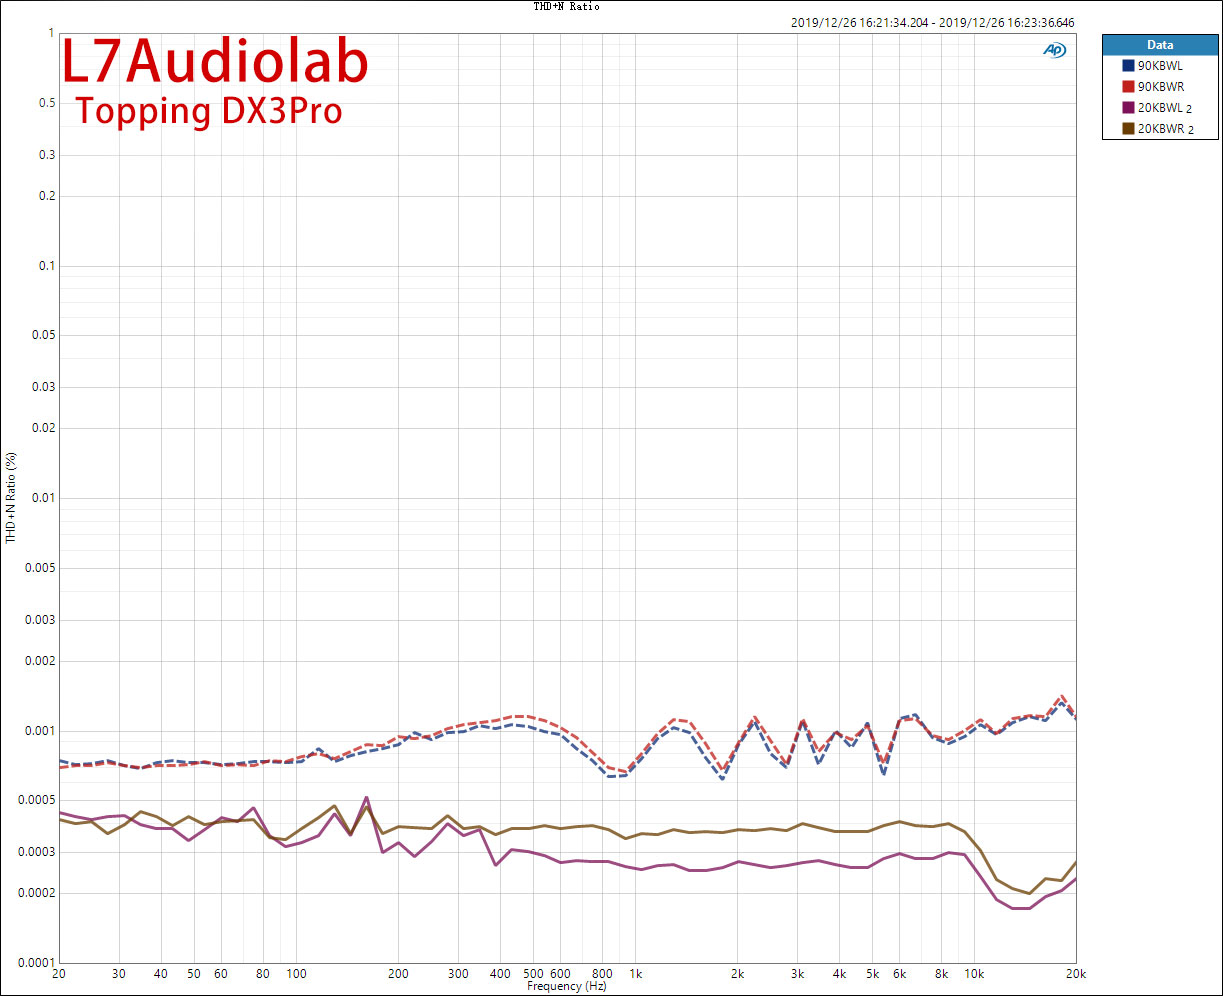
Task: Click the AP logo icon on the graph
Action: click(x=1054, y=50)
